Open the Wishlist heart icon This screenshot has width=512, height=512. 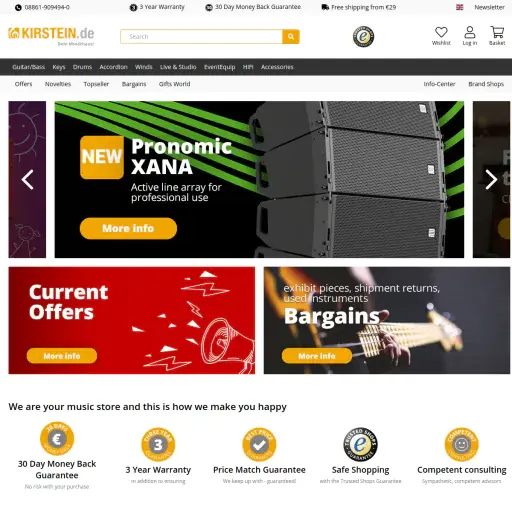coord(441,32)
